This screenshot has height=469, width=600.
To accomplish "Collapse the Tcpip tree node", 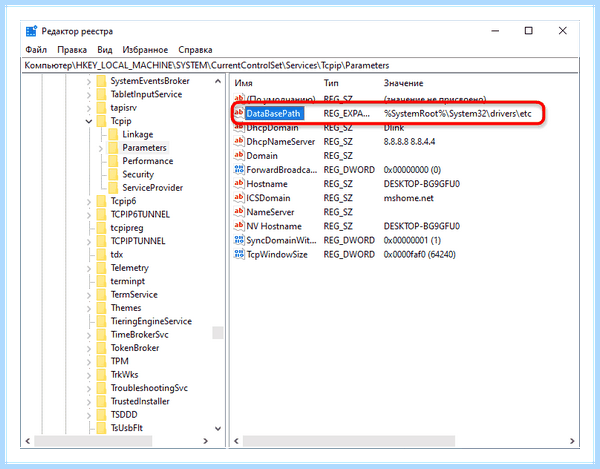I will [x=89, y=121].
